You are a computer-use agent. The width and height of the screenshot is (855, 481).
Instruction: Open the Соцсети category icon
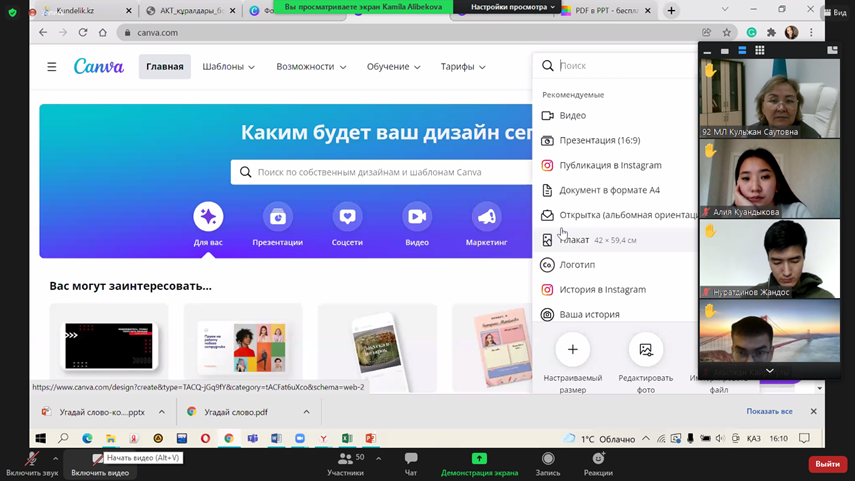(x=347, y=217)
